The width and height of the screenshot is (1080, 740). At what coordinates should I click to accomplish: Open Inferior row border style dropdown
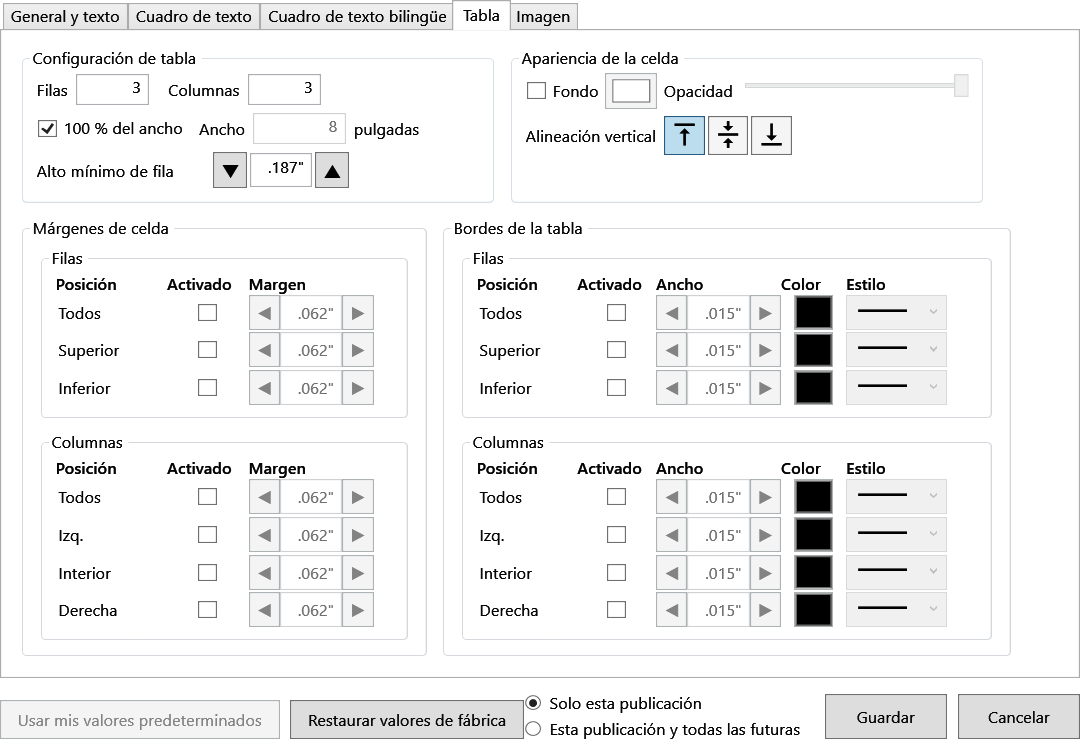(896, 388)
